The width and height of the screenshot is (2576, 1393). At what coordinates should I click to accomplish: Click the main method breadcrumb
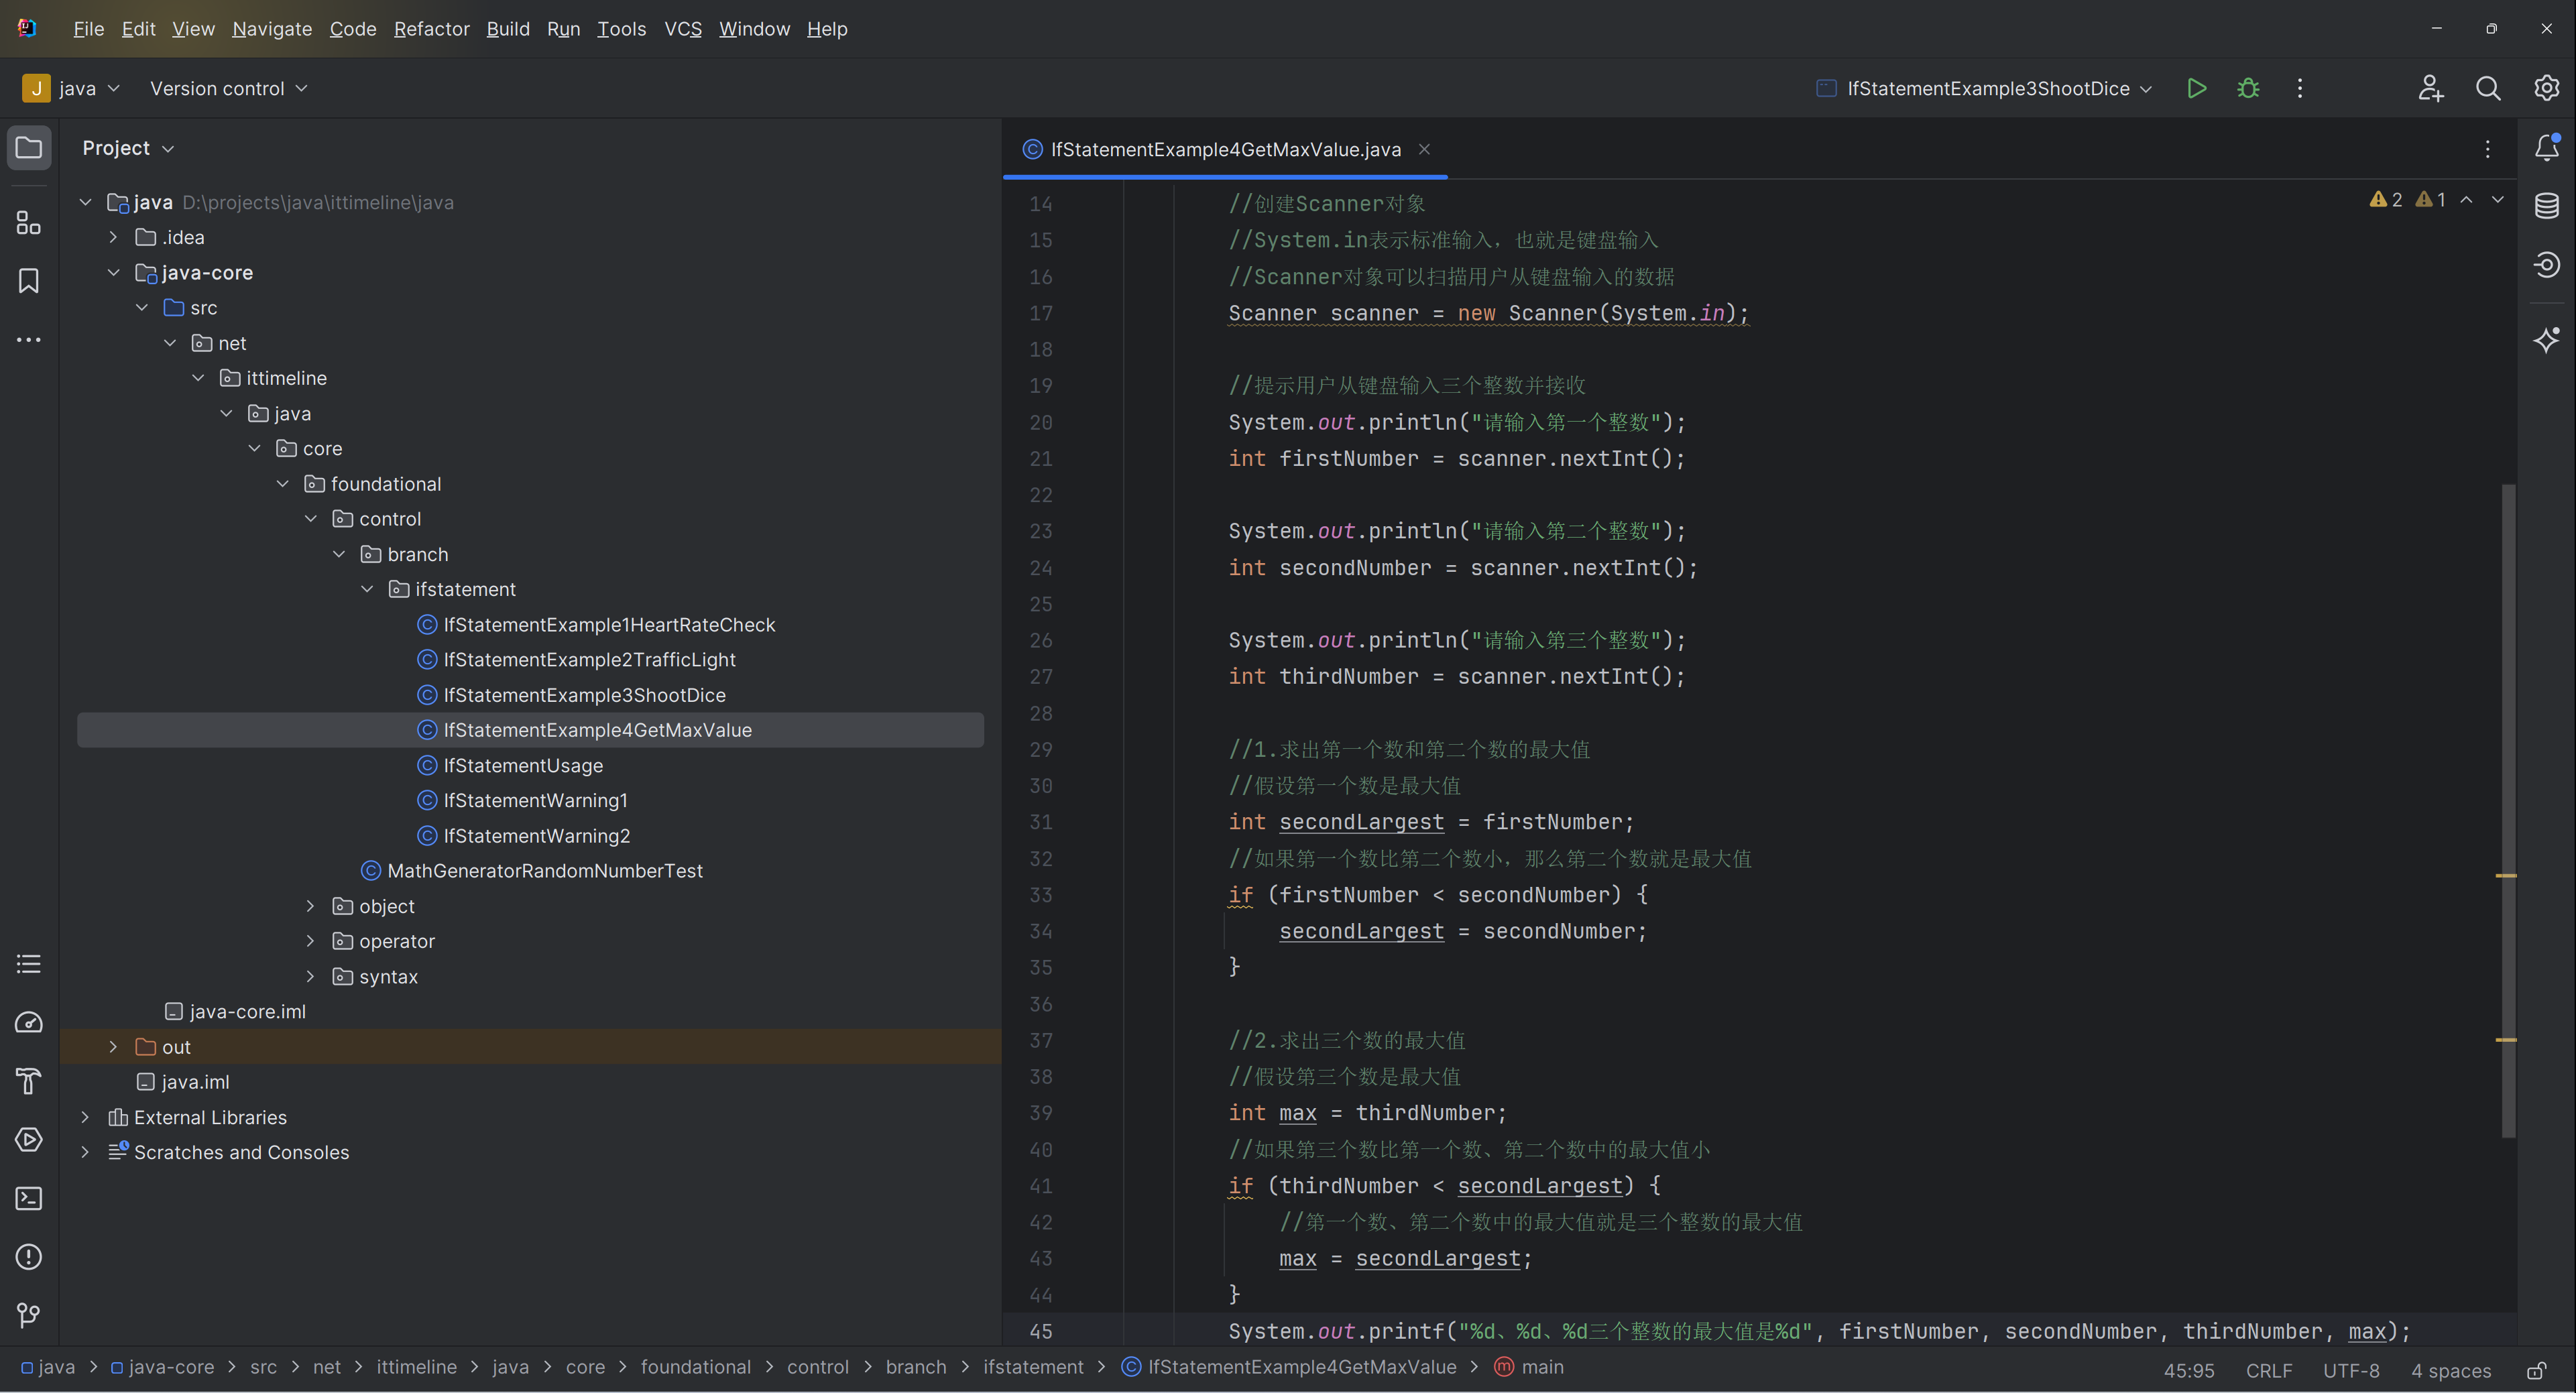pos(1529,1367)
